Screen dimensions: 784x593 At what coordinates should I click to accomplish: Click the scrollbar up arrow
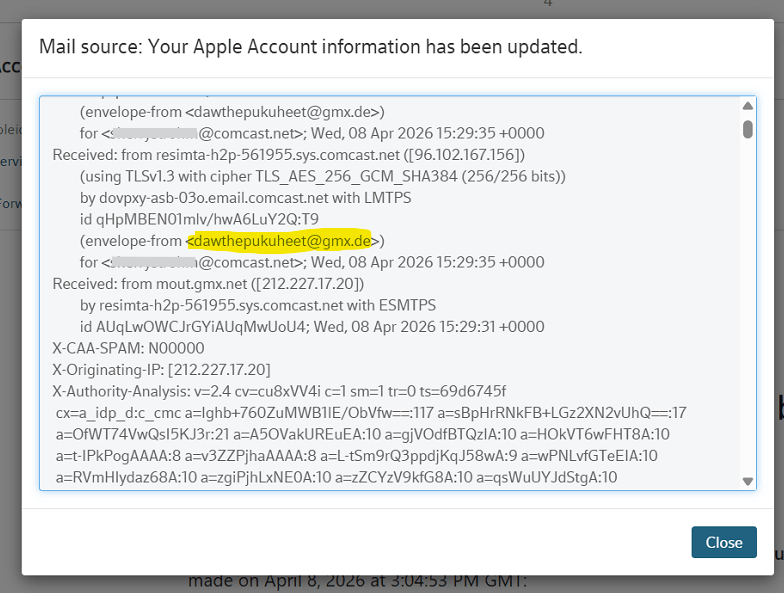(x=747, y=106)
